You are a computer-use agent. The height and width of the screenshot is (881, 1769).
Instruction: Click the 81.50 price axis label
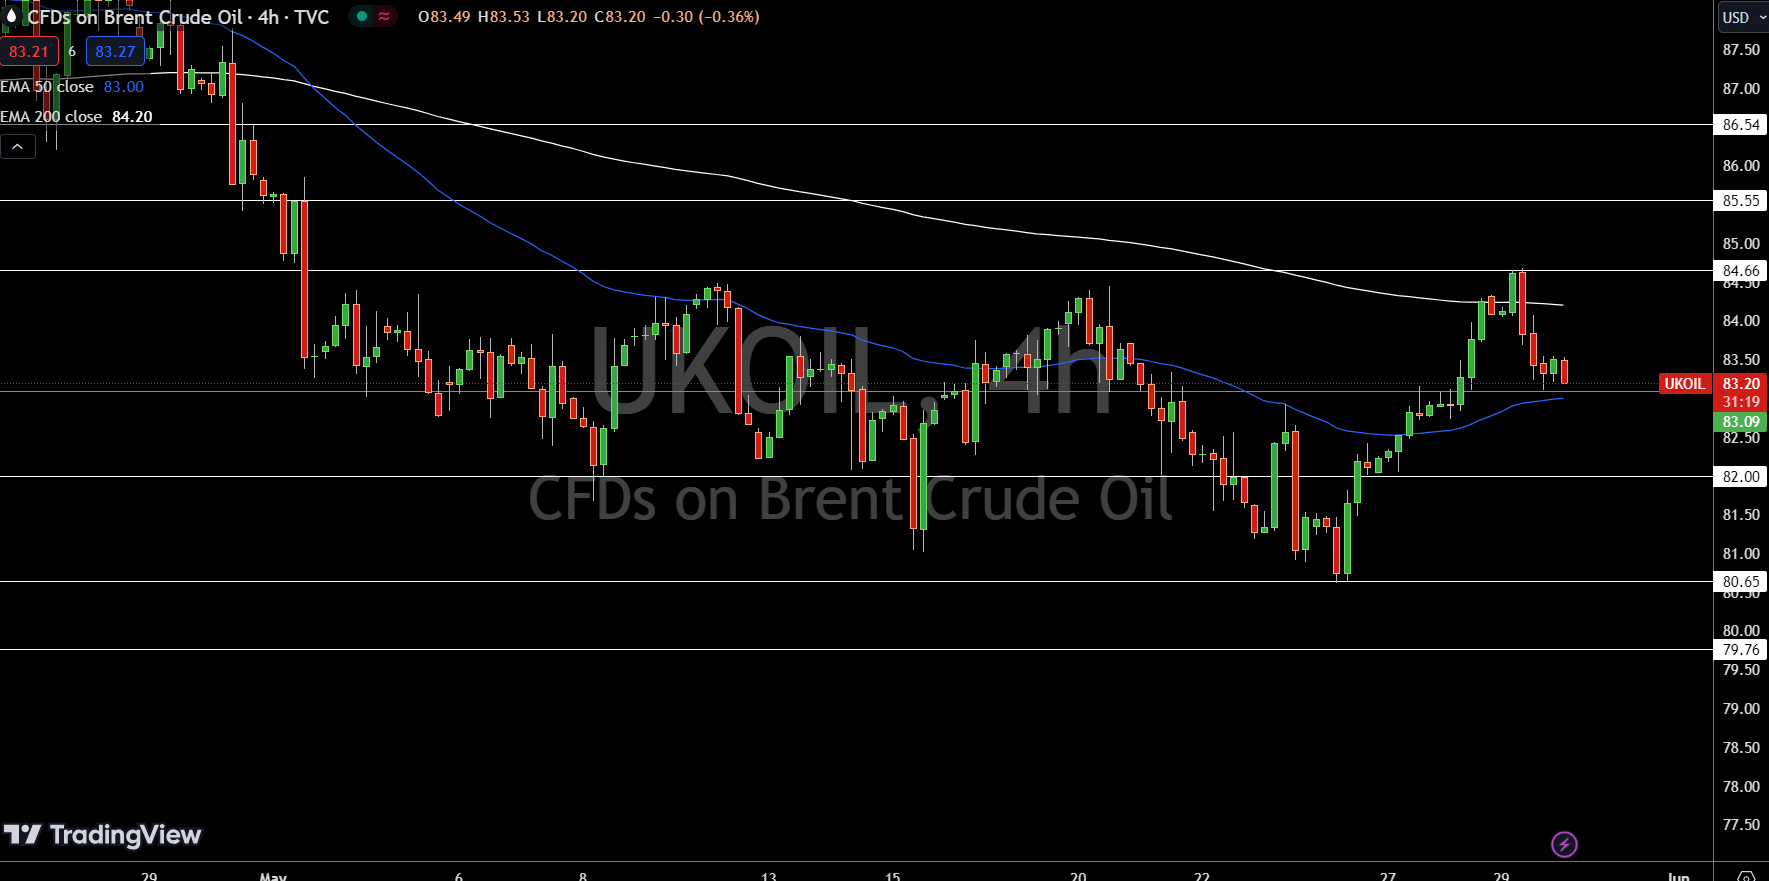click(1741, 515)
